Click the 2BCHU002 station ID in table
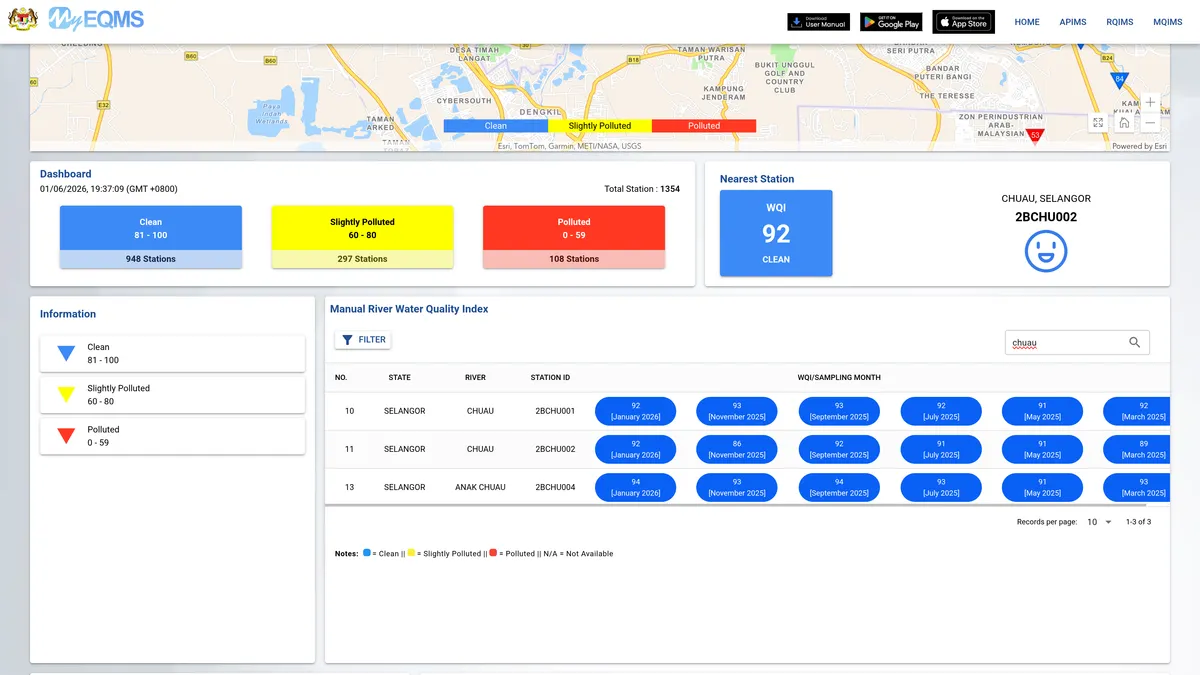The height and width of the screenshot is (675, 1200). coord(555,449)
